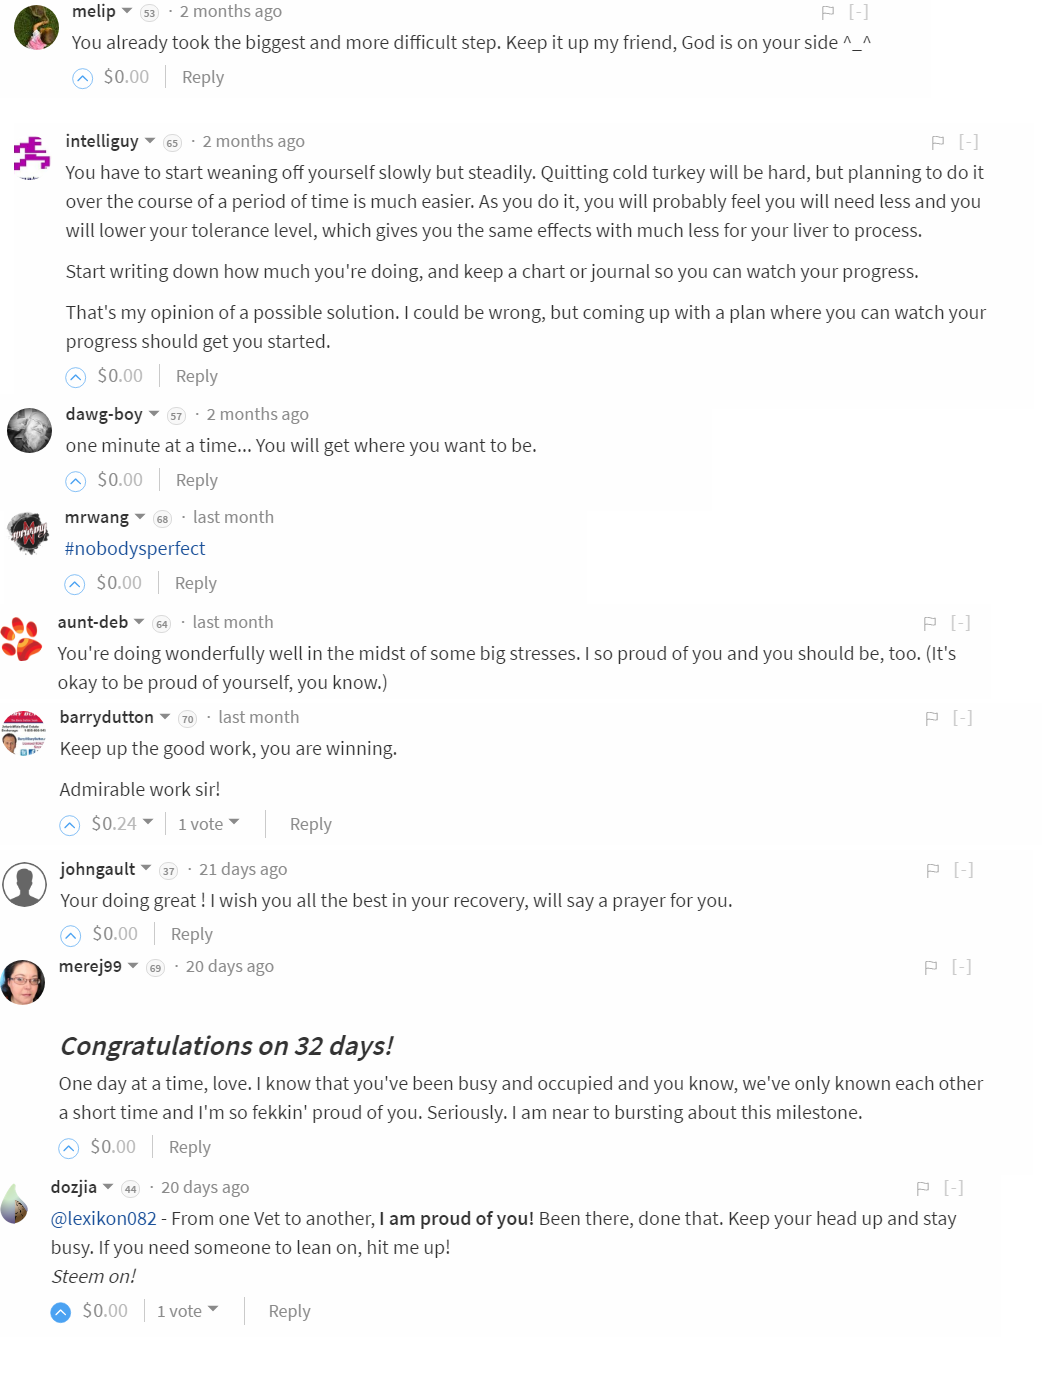Collapse melip's comment thread
Viewport: 1053px width, 1383px height.
pos(858,12)
